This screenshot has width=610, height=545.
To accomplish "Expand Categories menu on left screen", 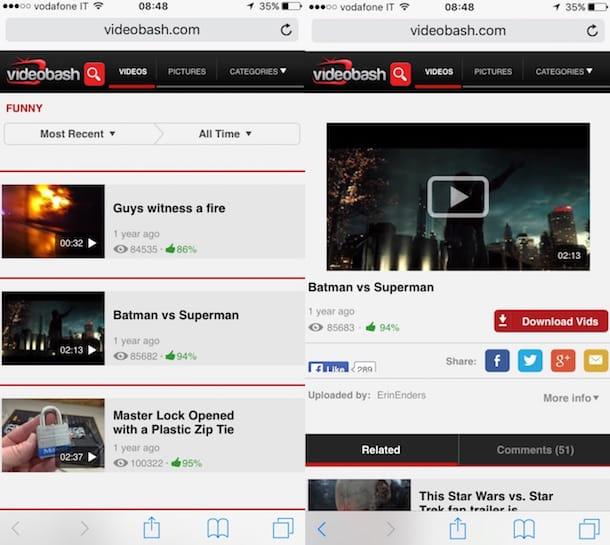I will click(258, 72).
